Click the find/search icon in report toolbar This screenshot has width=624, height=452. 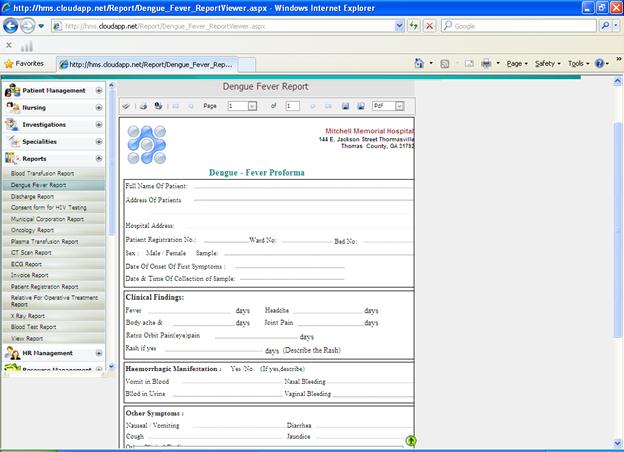point(158,105)
